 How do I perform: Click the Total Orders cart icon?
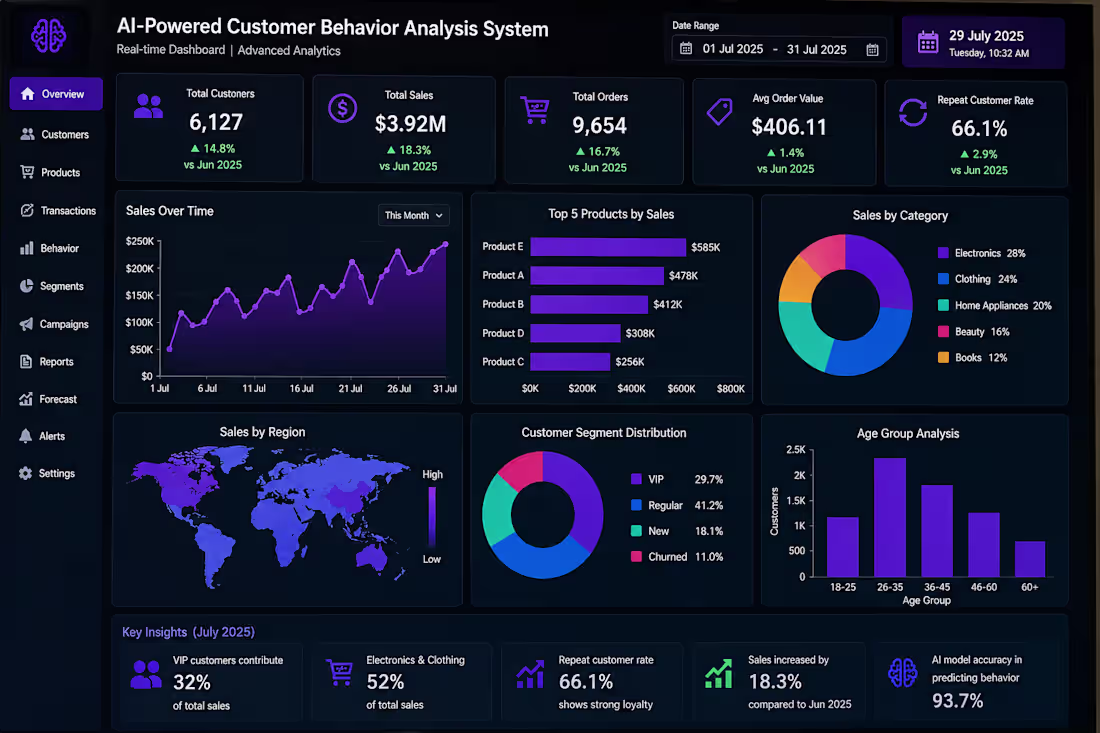[x=535, y=110]
